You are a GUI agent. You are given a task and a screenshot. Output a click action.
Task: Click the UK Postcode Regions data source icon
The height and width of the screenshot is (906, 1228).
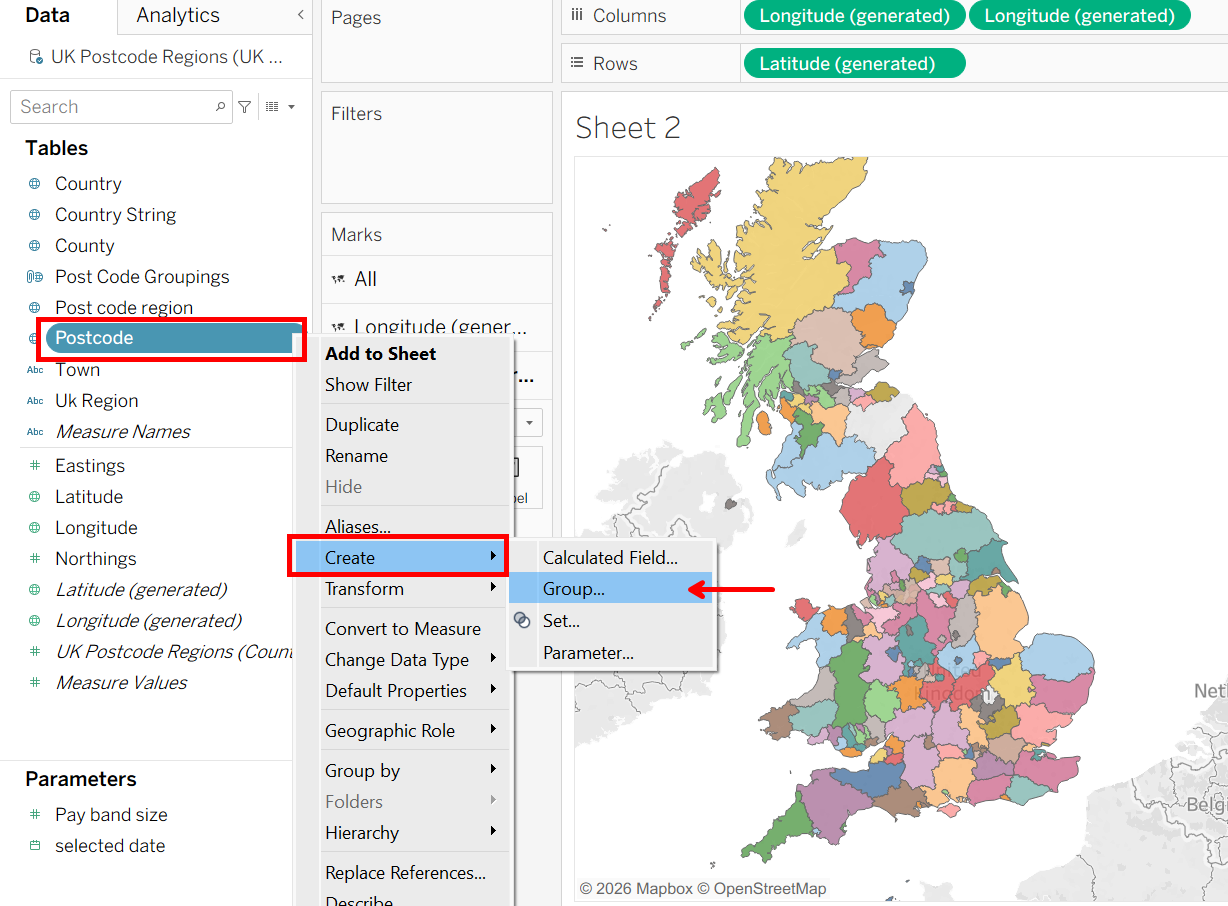36,57
